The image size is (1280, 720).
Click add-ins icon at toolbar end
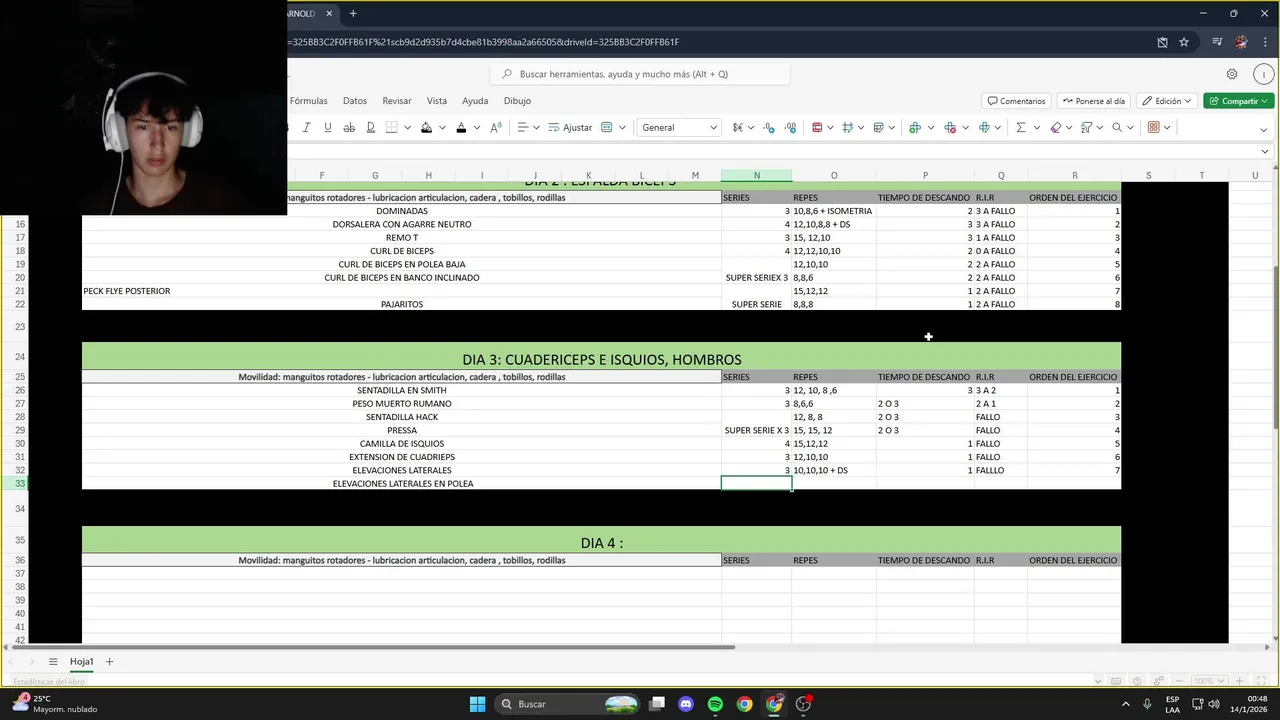1153,128
